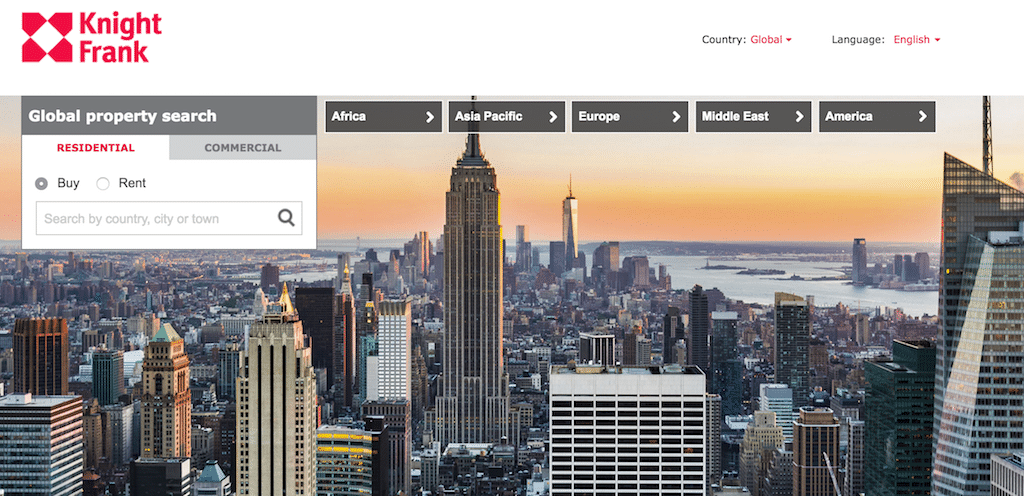The width and height of the screenshot is (1024, 496).
Task: Switch to the Commercial tab
Action: pos(243,148)
